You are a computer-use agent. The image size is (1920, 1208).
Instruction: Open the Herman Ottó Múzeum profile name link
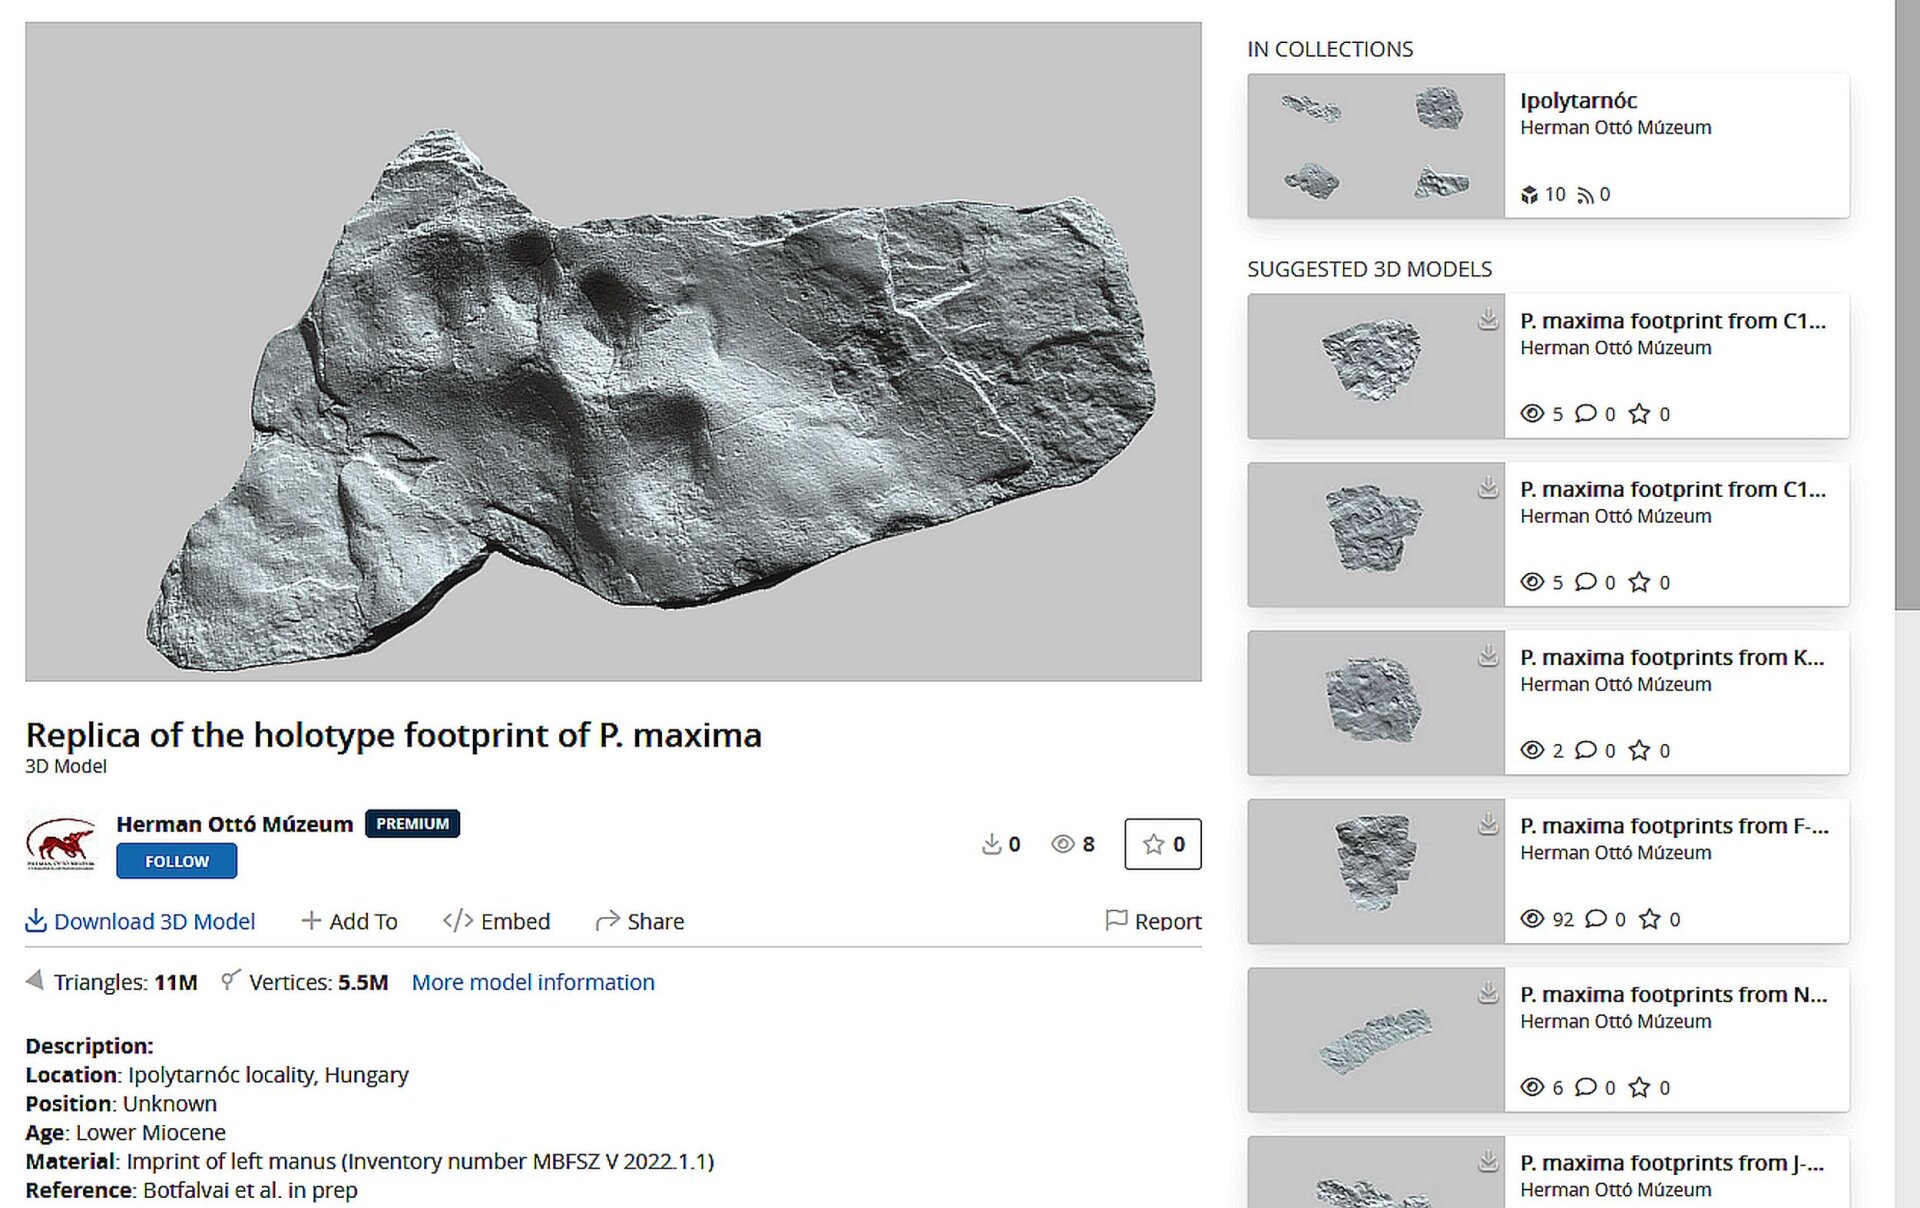(235, 824)
